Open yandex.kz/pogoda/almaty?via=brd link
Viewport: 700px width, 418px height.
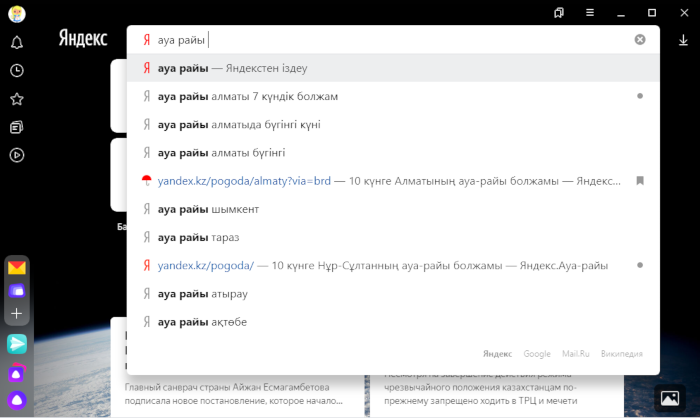[244, 181]
